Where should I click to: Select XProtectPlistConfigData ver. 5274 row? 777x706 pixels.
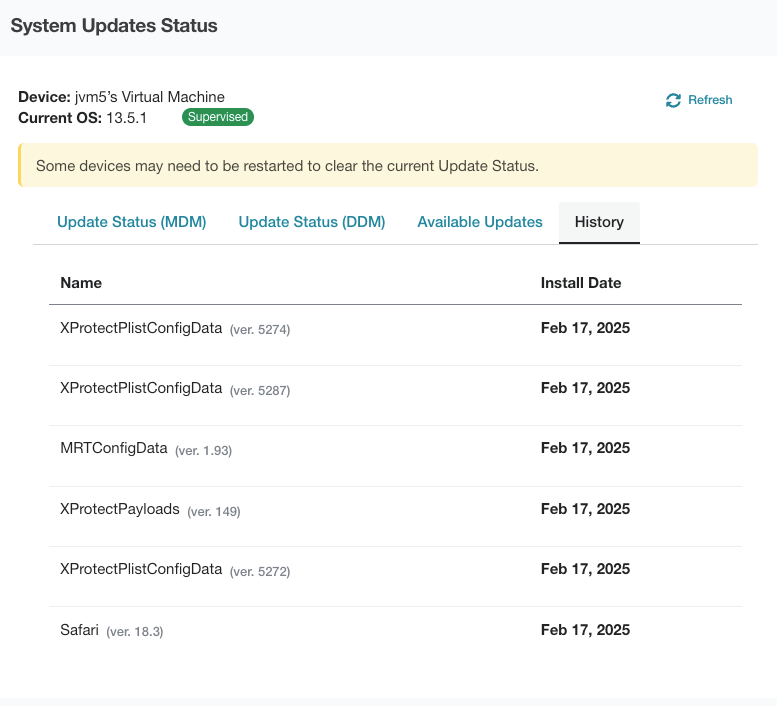click(395, 335)
